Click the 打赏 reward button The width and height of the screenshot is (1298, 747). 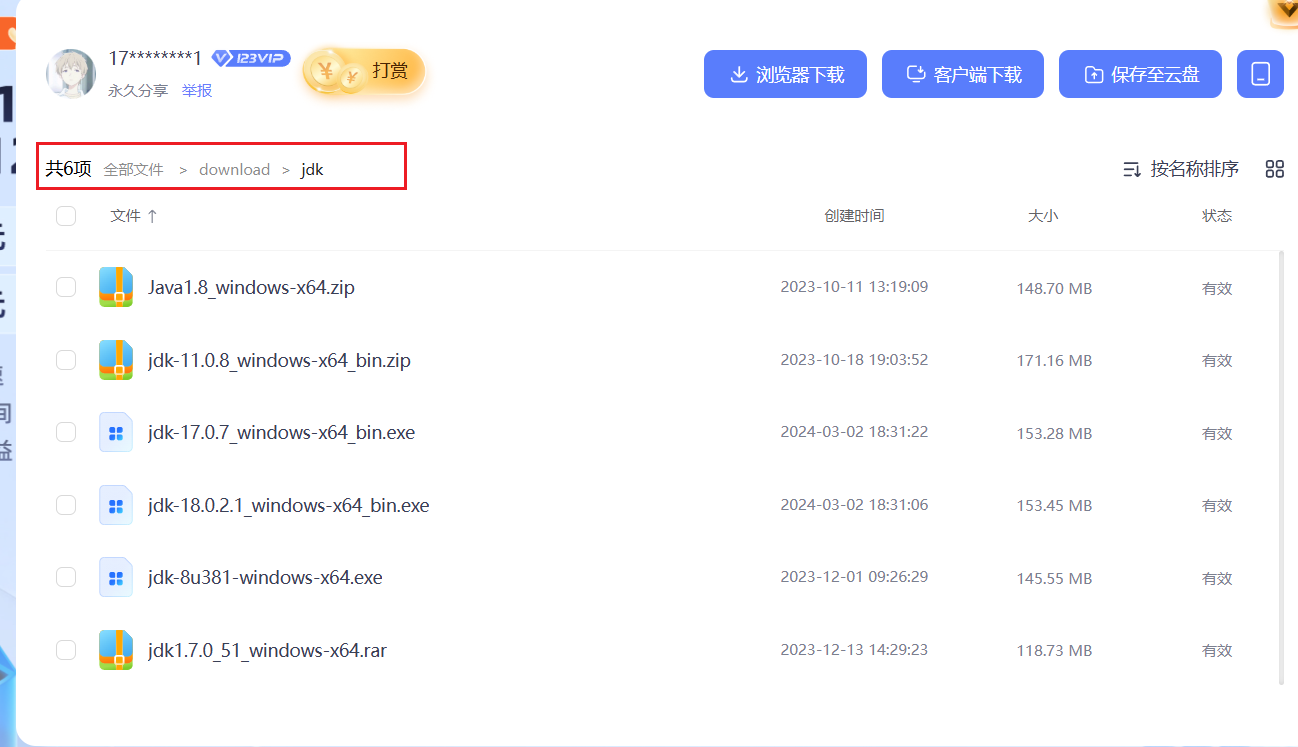365,71
